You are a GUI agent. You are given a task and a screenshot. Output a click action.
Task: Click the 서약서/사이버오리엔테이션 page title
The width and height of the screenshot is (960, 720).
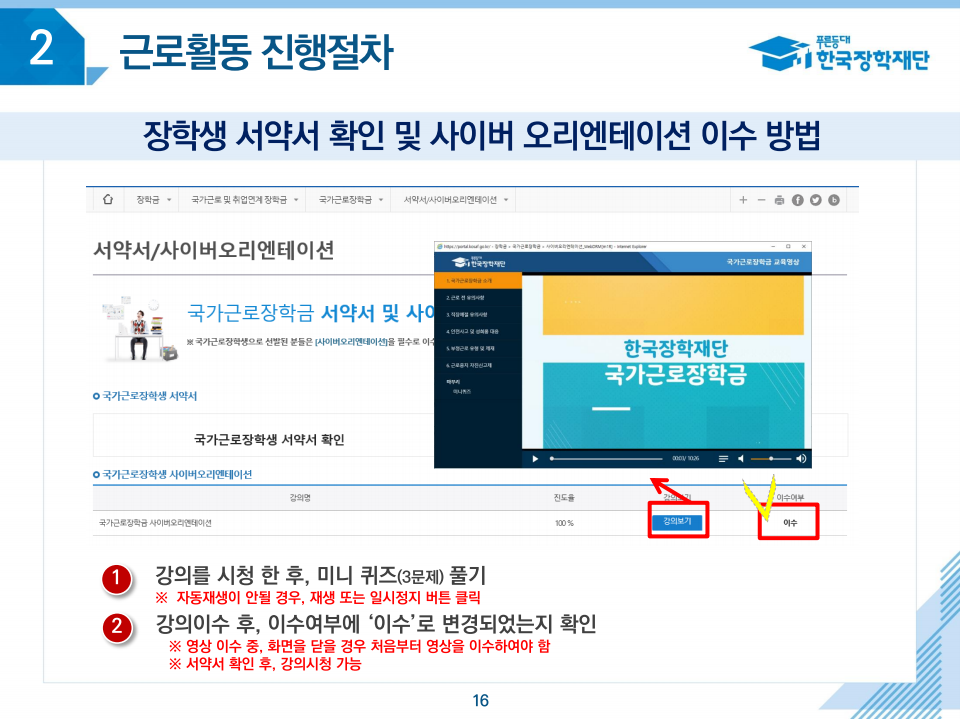pos(214,250)
